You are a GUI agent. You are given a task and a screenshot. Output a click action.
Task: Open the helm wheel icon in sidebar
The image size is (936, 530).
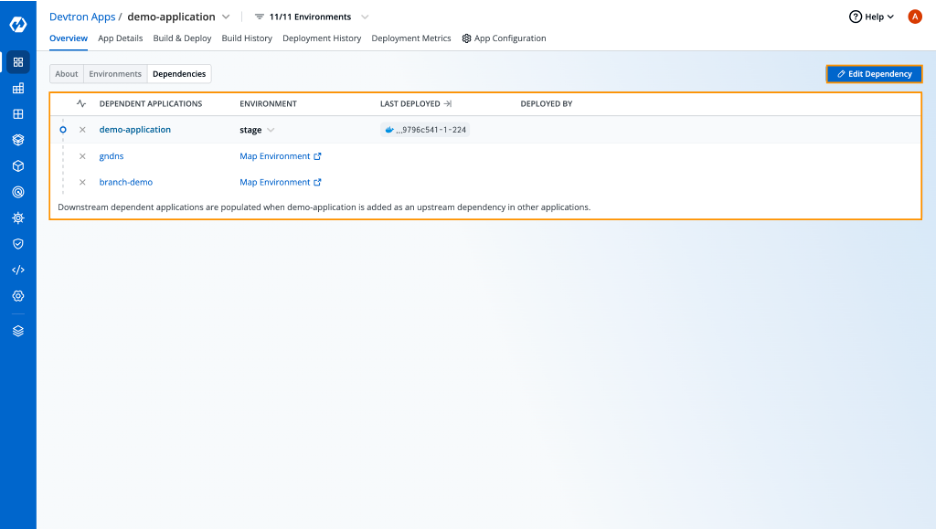point(18,218)
